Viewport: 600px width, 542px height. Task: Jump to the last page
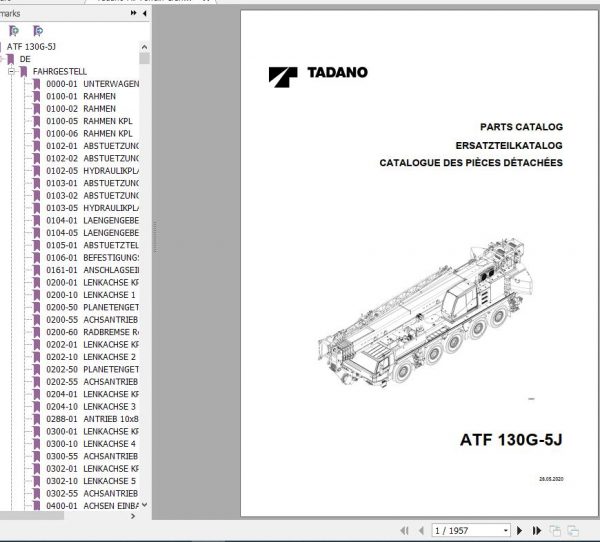(537, 531)
